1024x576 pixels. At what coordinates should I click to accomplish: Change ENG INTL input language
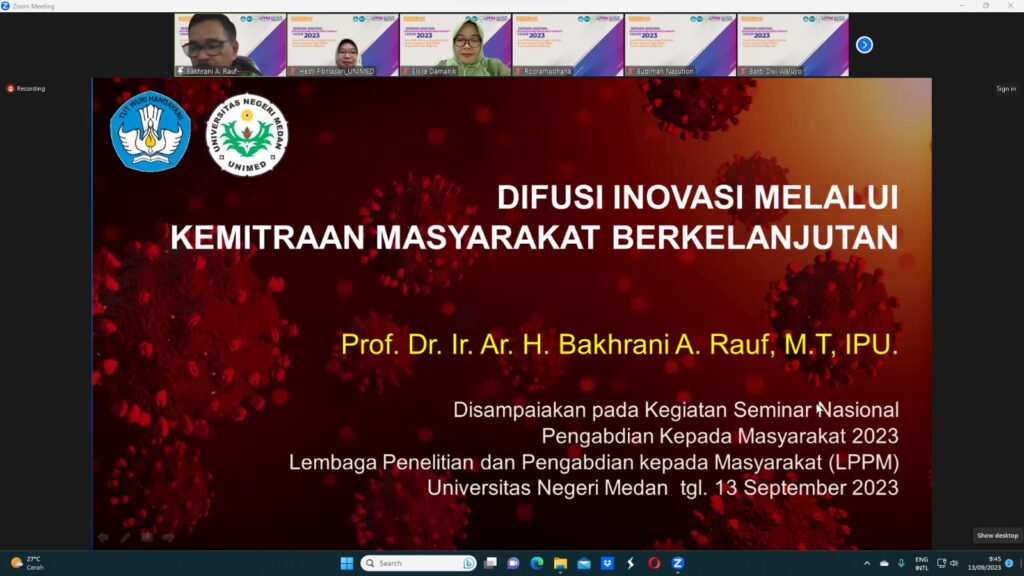[921, 564]
